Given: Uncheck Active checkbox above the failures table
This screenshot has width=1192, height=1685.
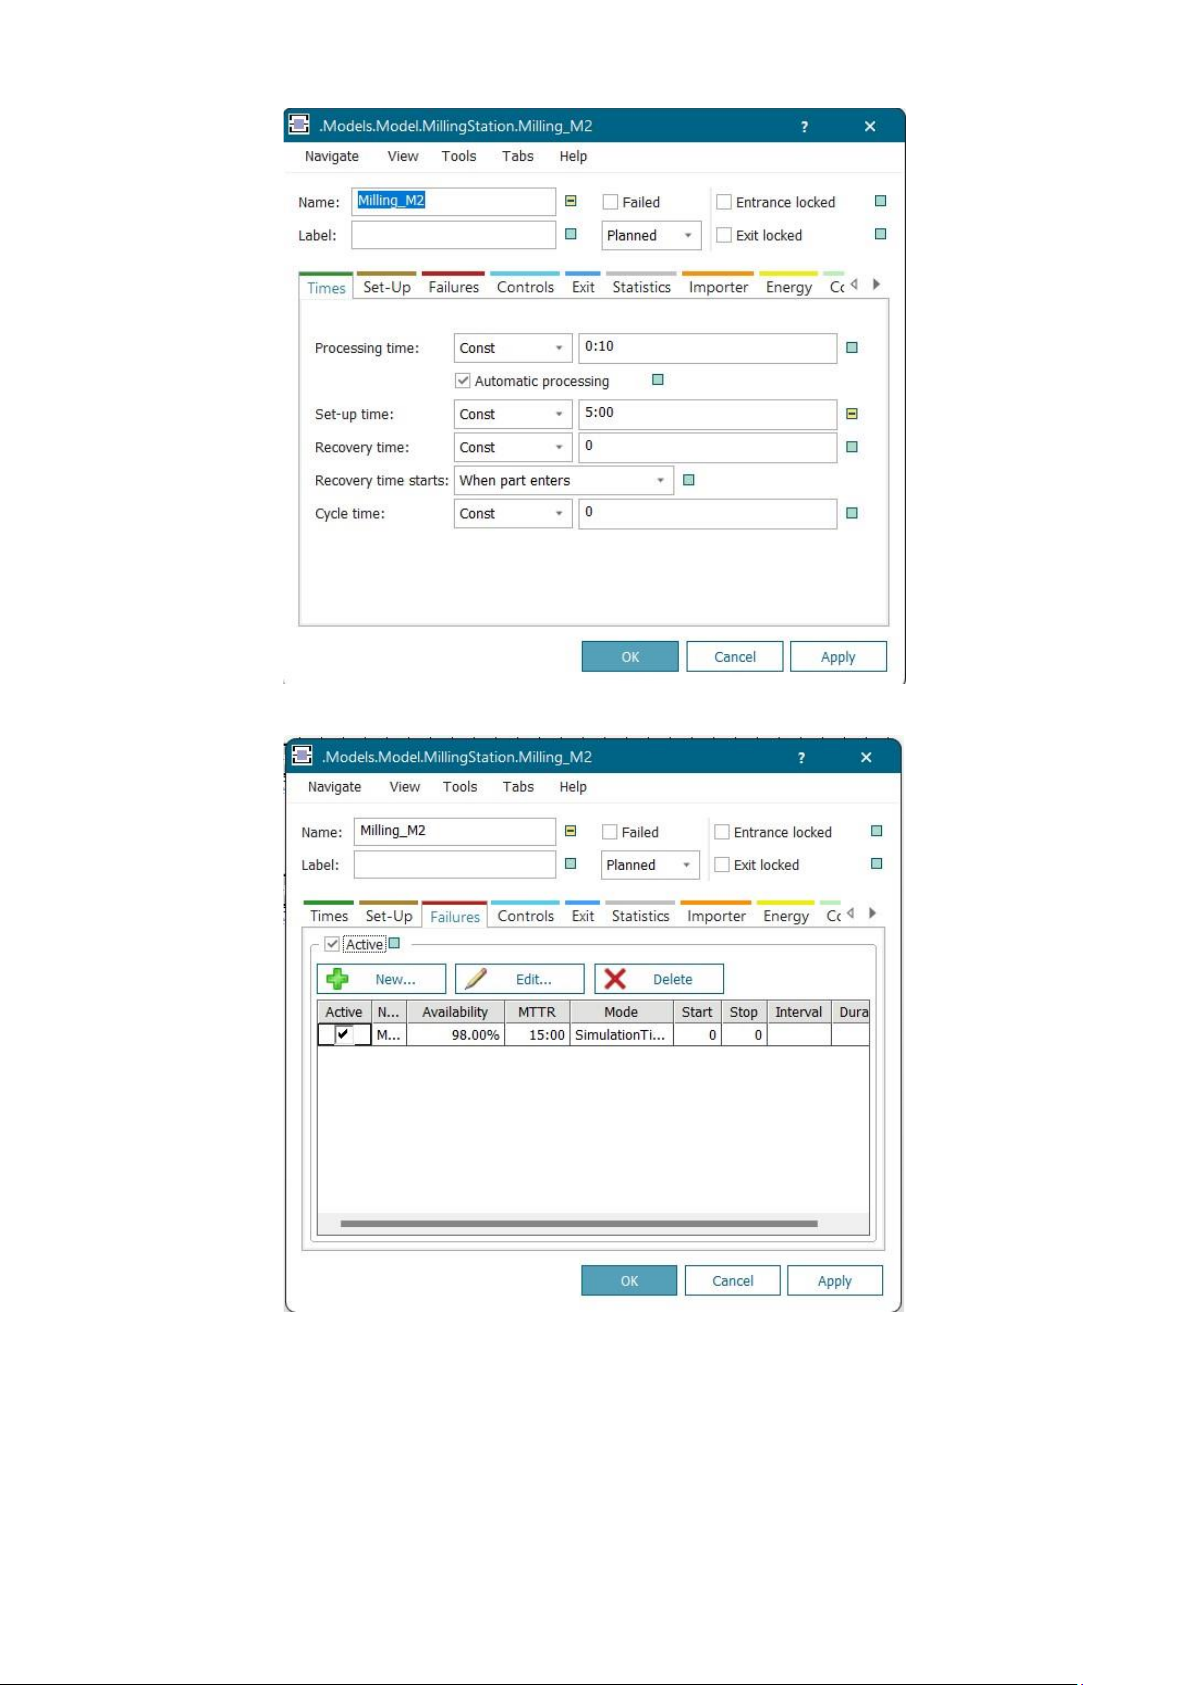Looking at the screenshot, I should click(x=332, y=944).
